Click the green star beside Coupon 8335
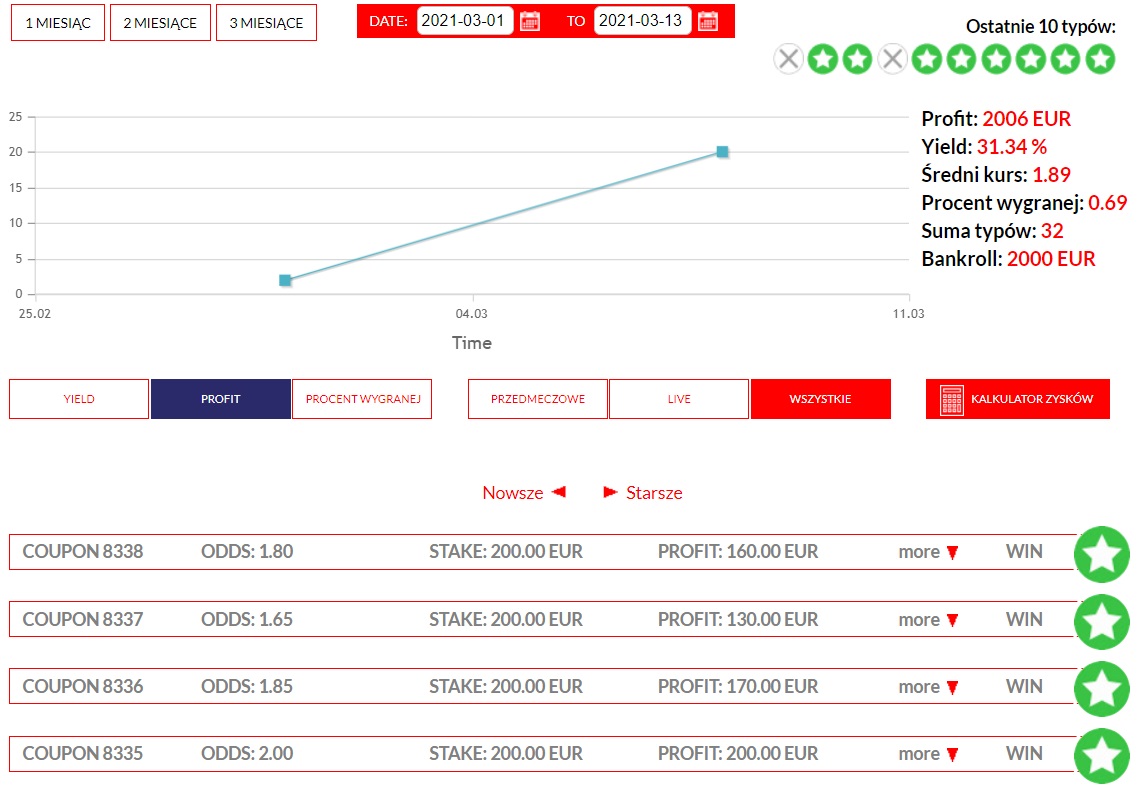Screen dimensions: 1139x787 click(1101, 756)
